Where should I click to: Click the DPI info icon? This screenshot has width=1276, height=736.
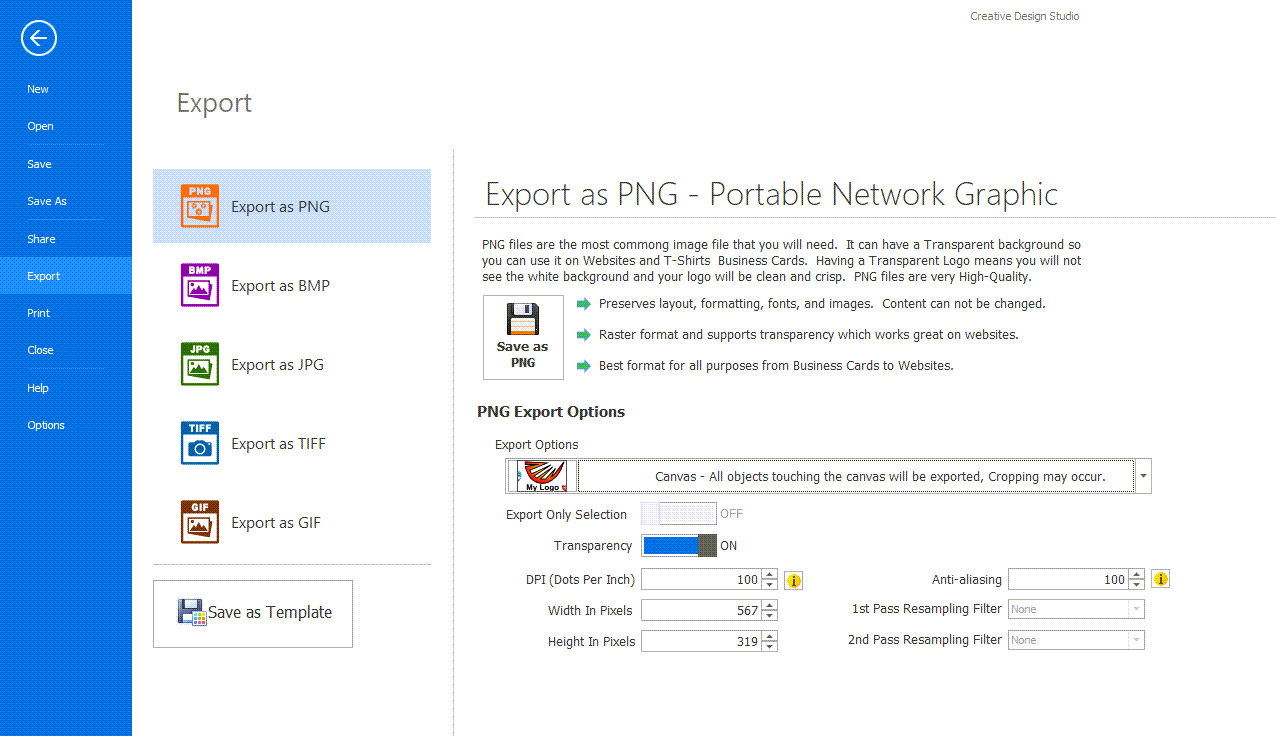[794, 580]
